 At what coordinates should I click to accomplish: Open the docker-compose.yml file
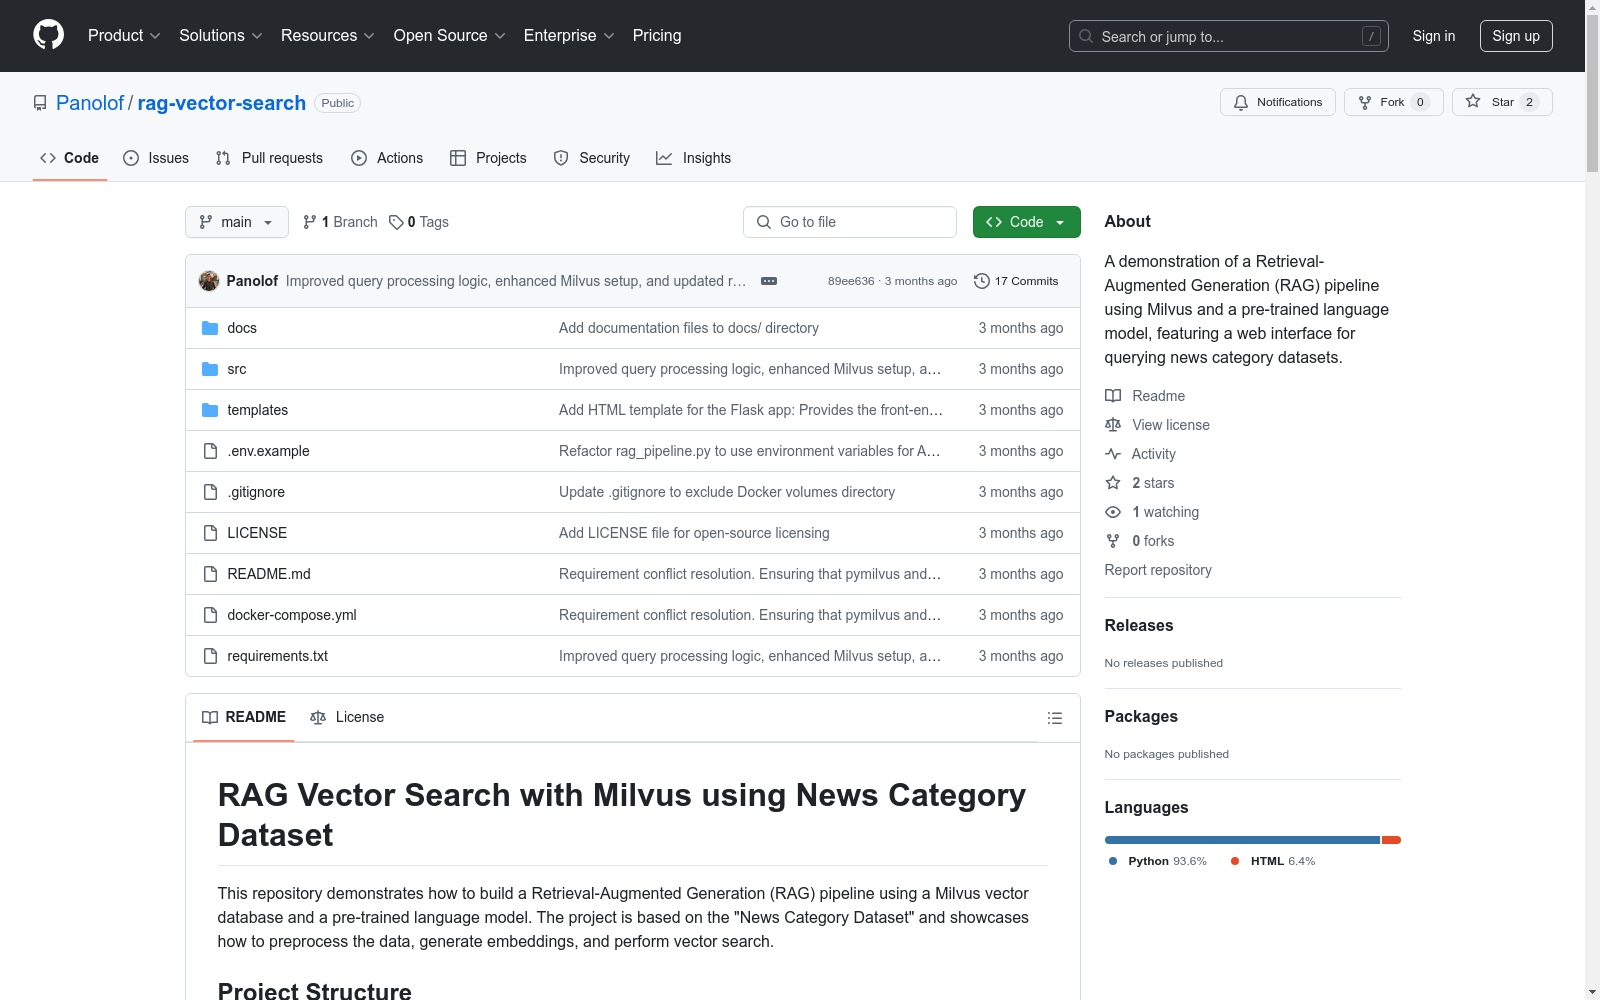[292, 615]
